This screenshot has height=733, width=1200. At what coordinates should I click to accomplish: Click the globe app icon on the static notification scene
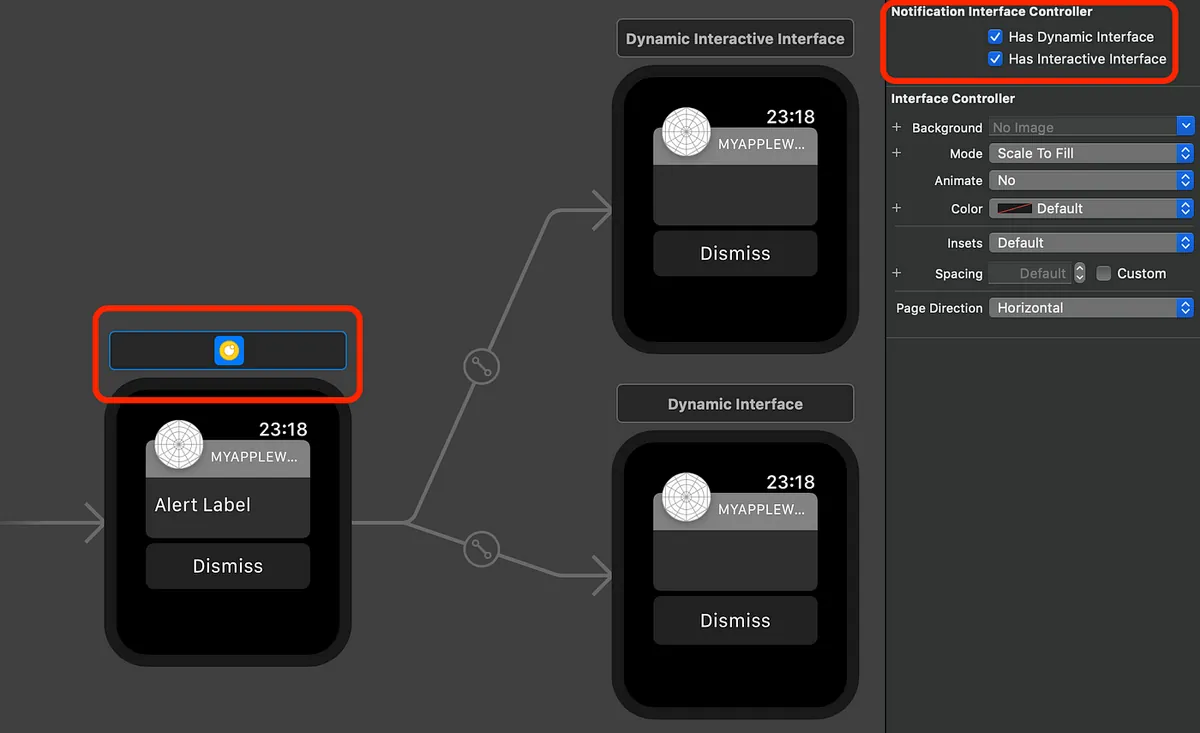(178, 445)
